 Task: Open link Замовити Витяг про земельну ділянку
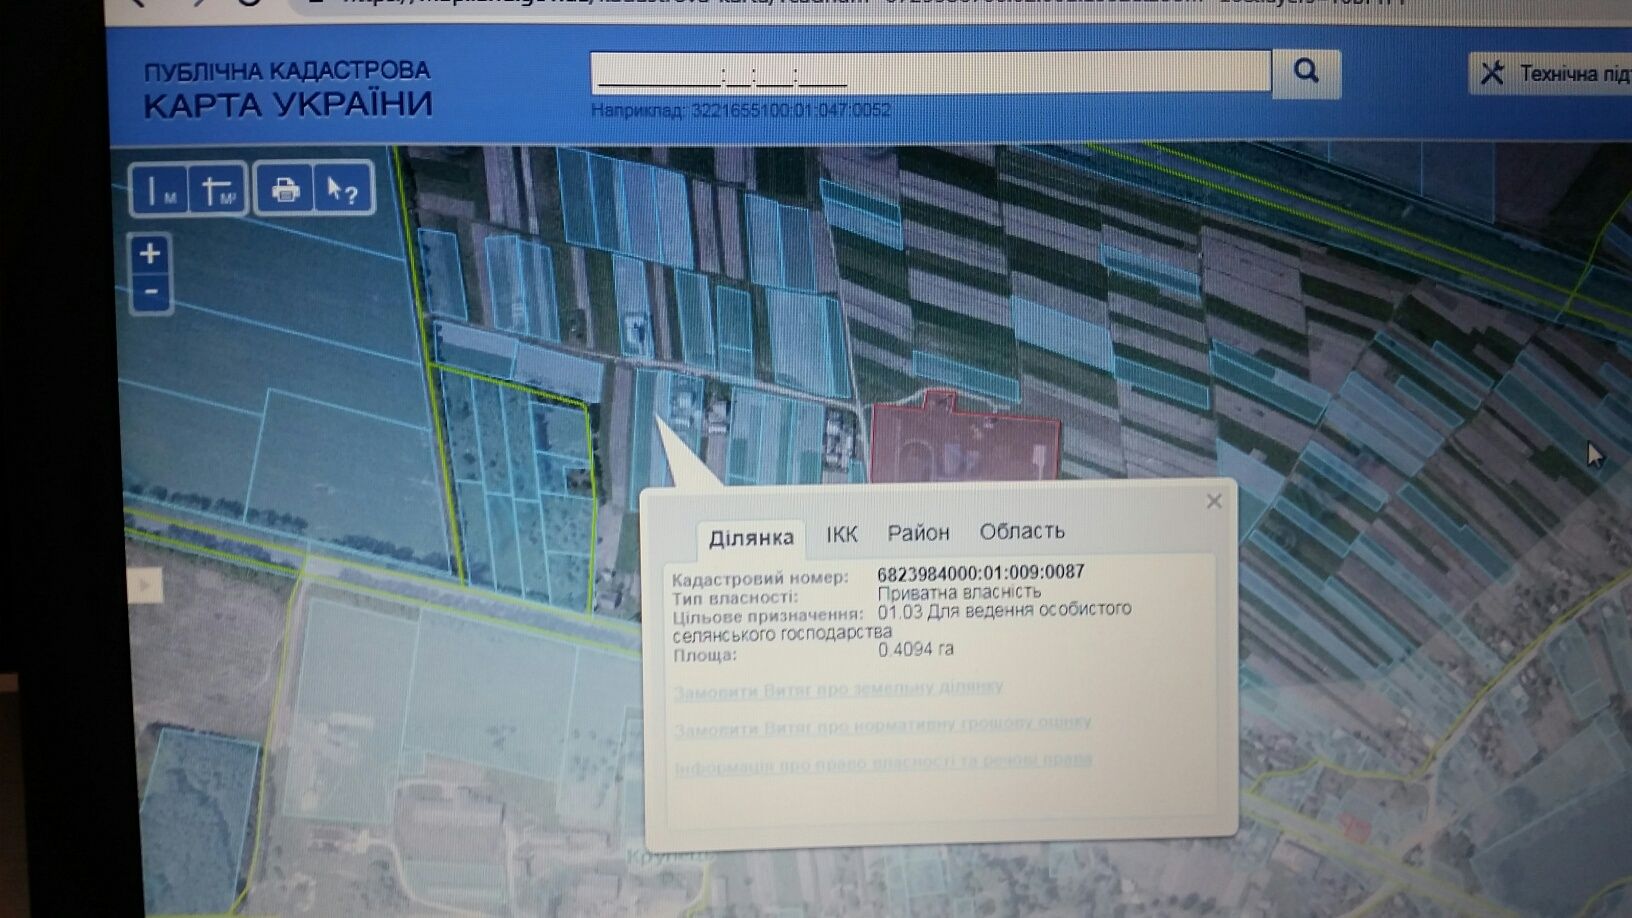838,690
